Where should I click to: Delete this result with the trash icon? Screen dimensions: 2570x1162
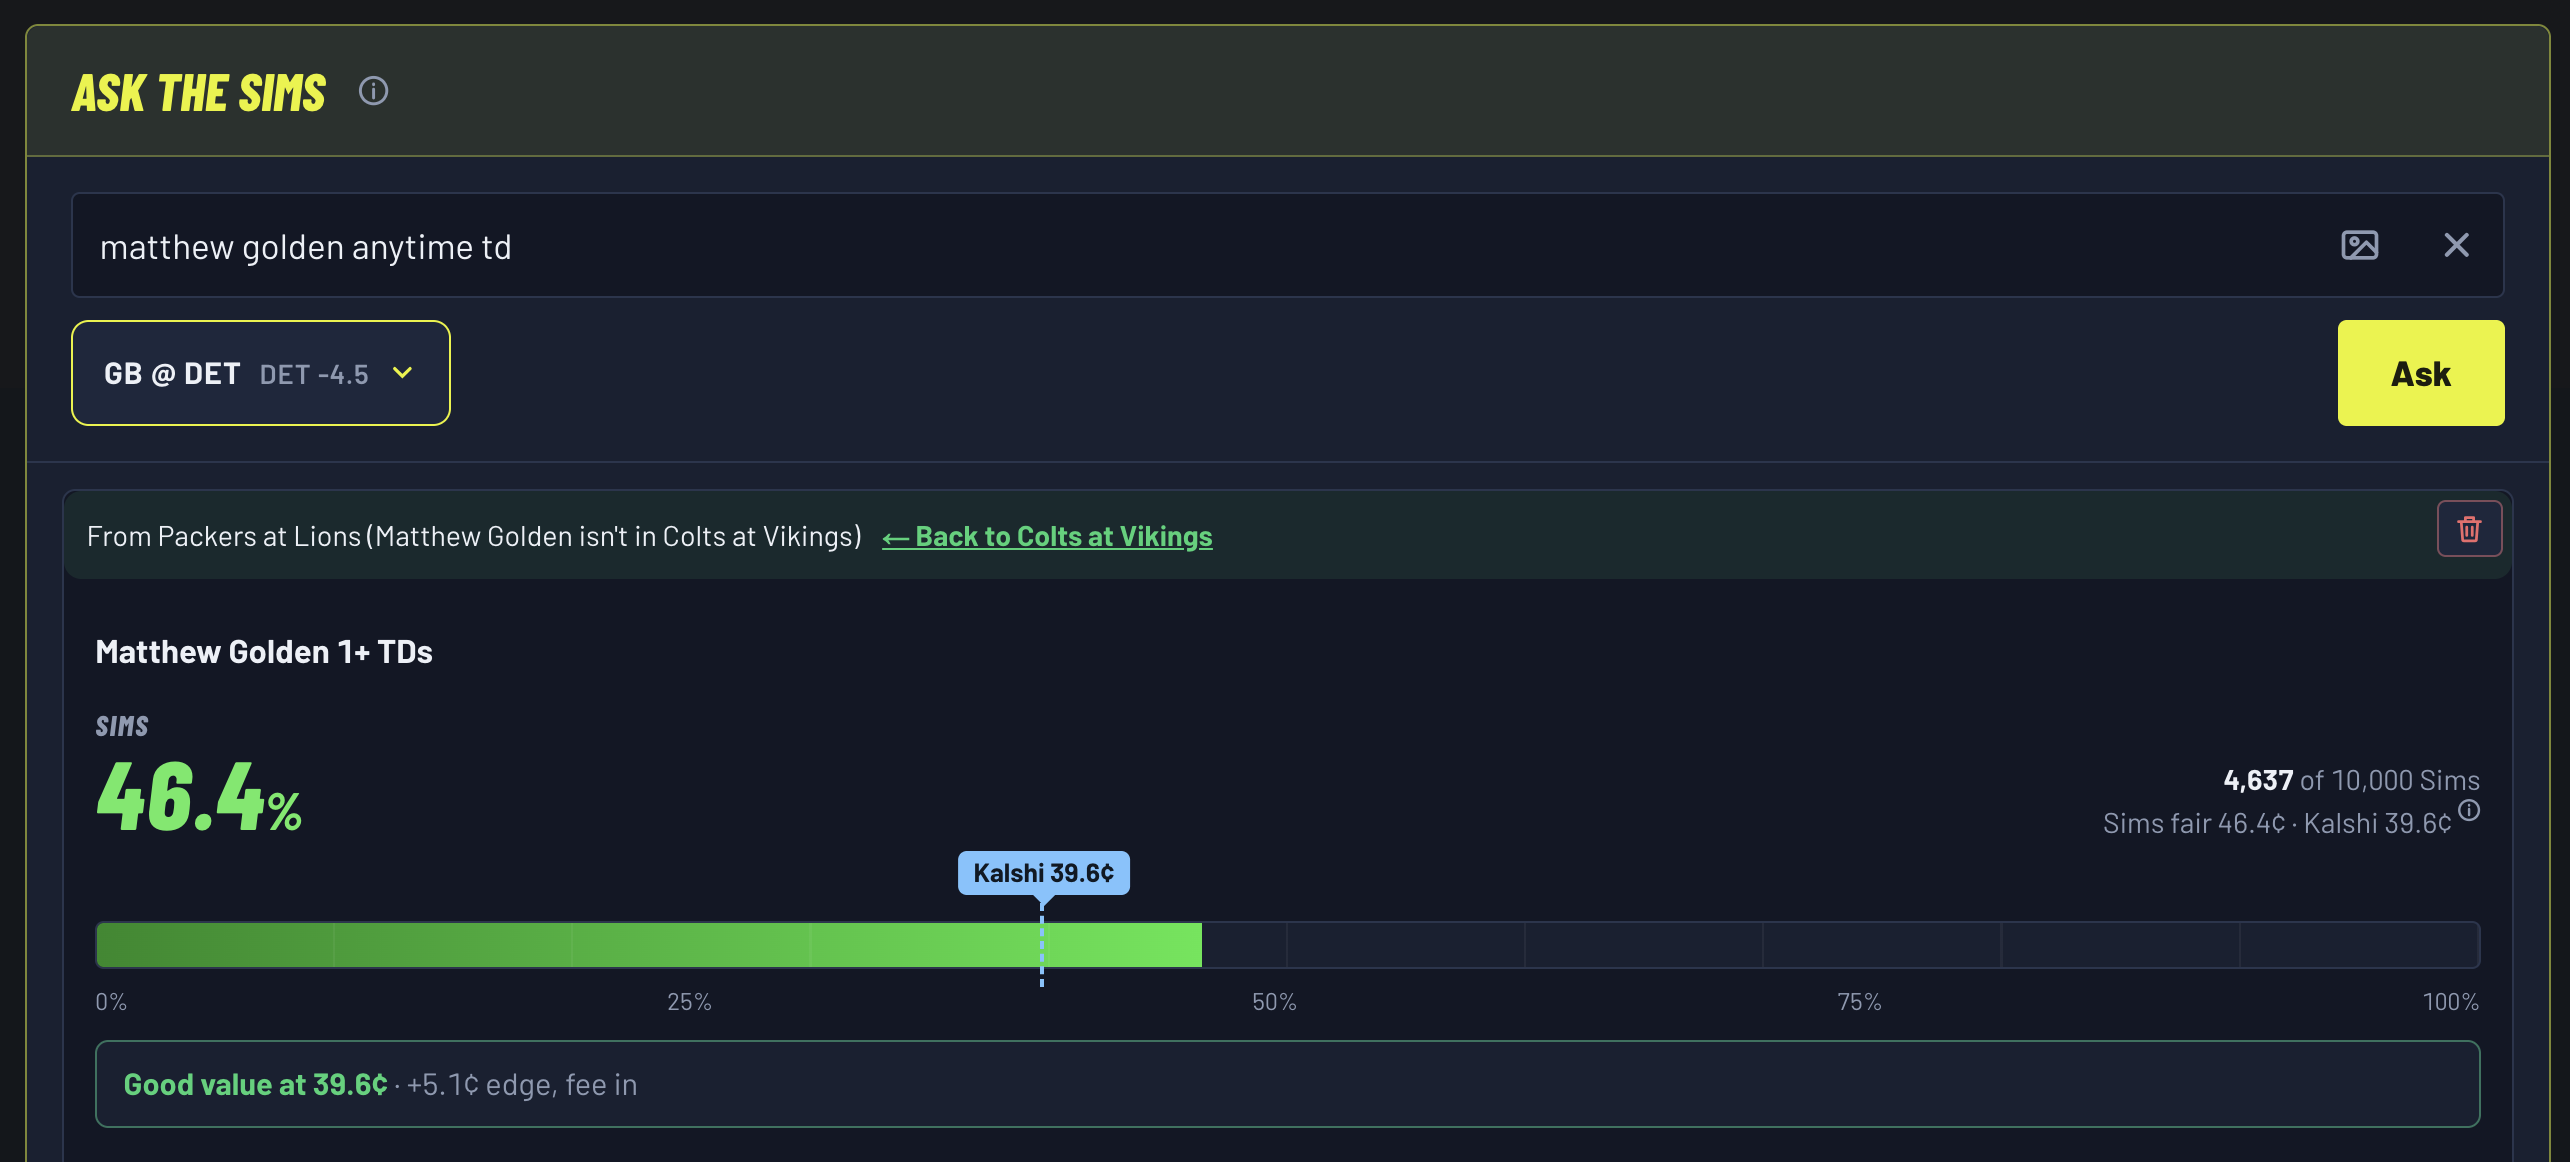2469,528
